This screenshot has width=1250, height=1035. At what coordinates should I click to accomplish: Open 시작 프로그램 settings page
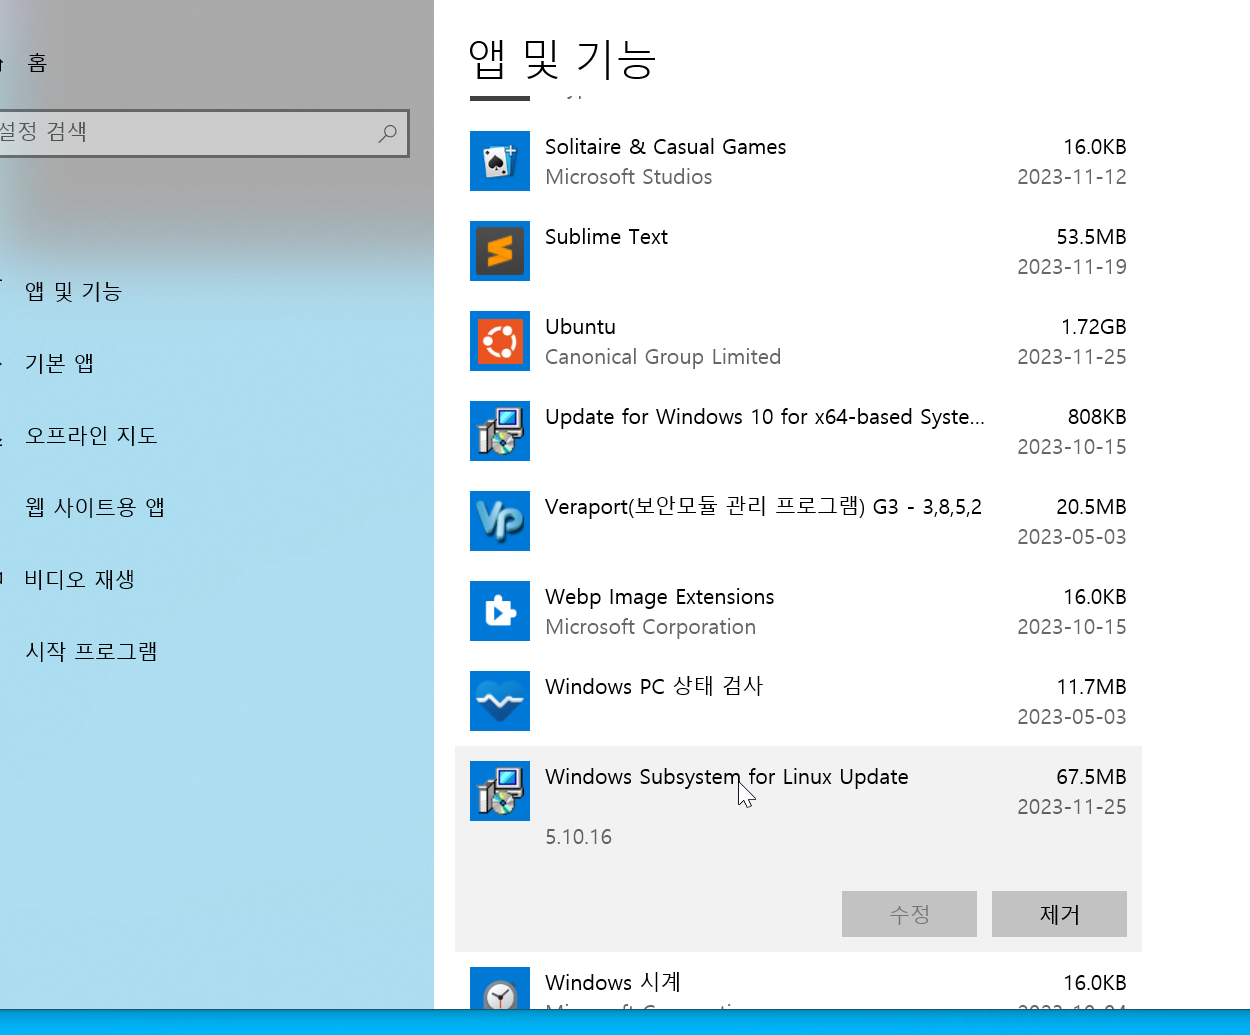91,651
